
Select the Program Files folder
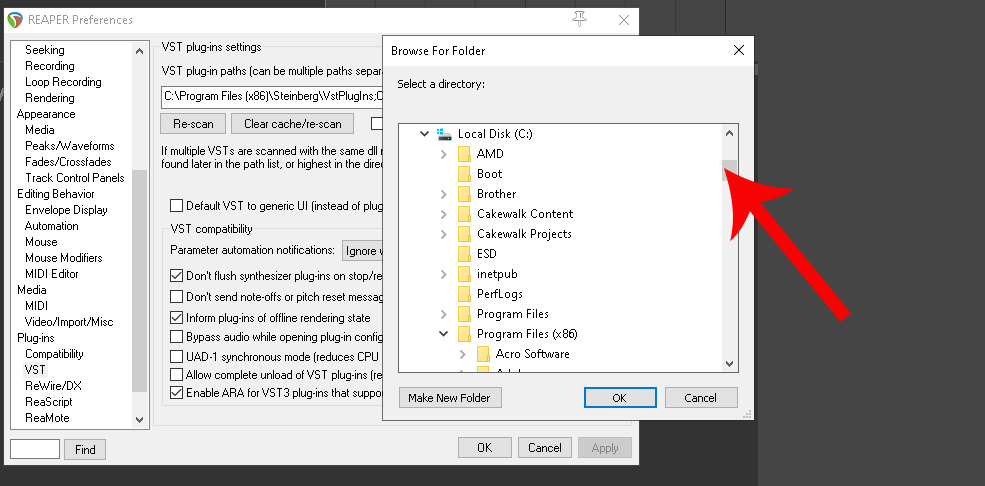(x=503, y=314)
